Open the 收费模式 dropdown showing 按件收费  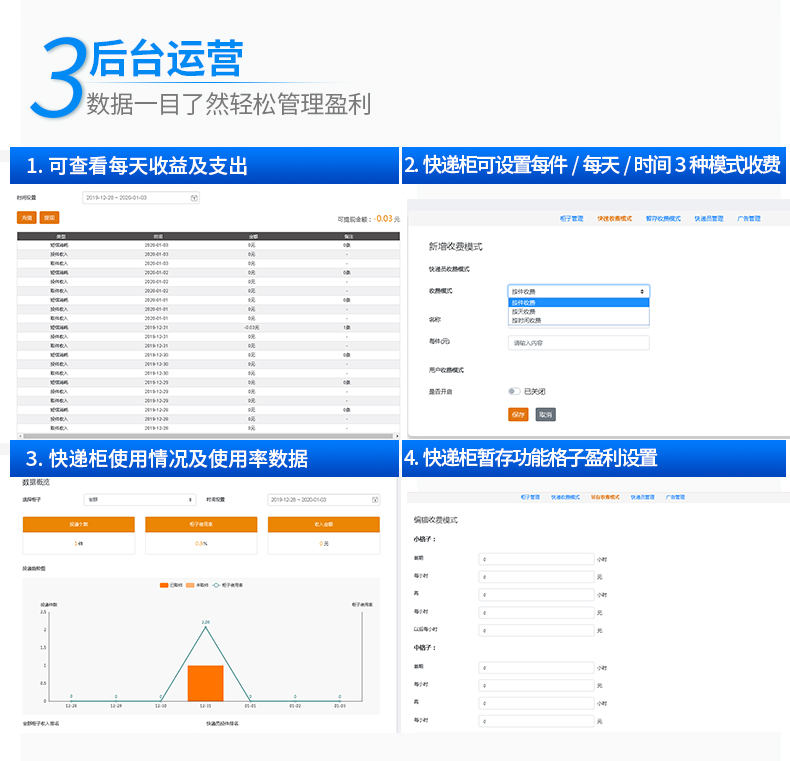click(x=578, y=291)
